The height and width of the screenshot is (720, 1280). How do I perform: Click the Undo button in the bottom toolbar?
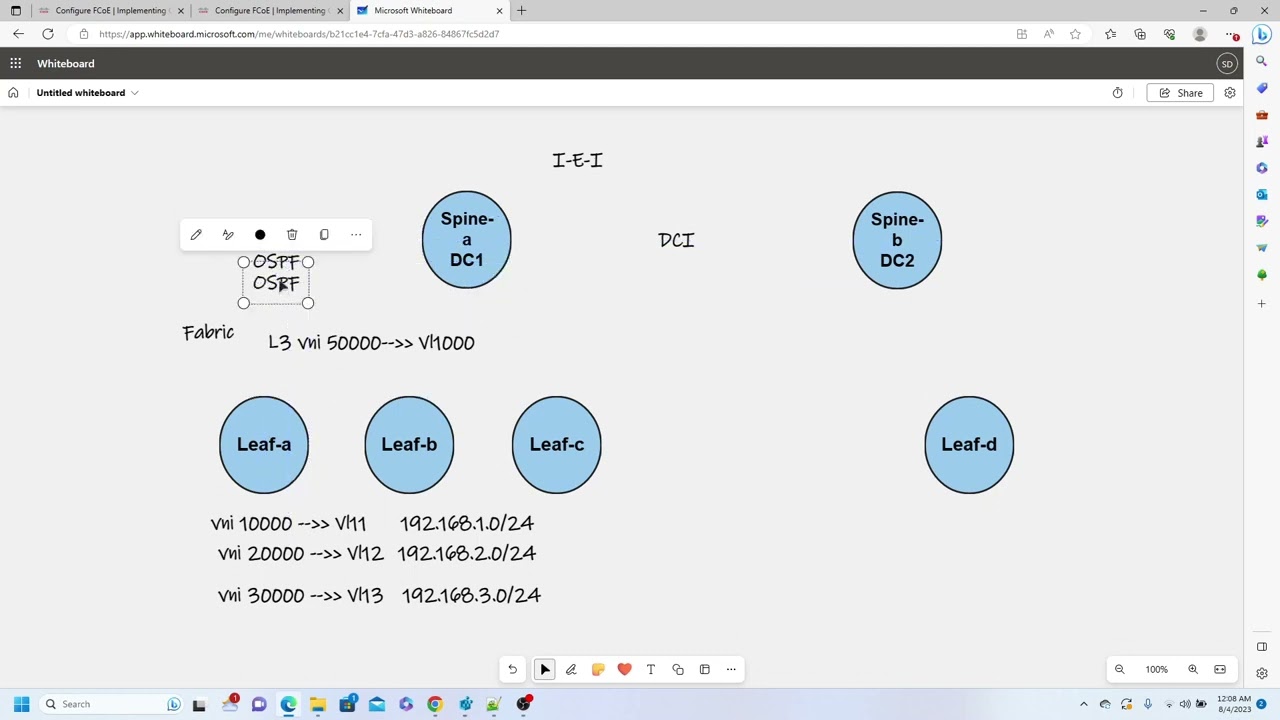[512, 670]
